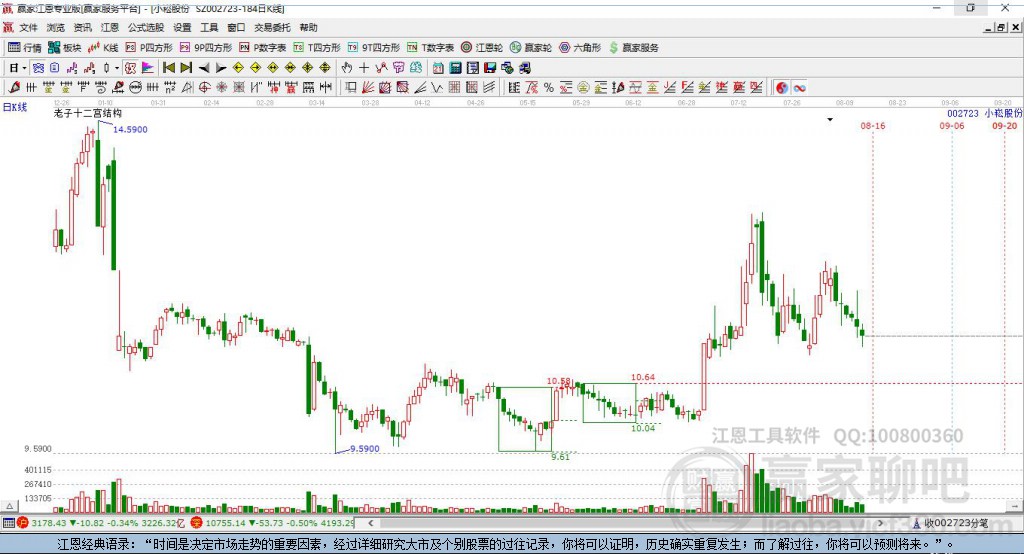Viewport: 1024px width, 554px height.
Task: Open the 公式选股 menu
Action: point(146,27)
